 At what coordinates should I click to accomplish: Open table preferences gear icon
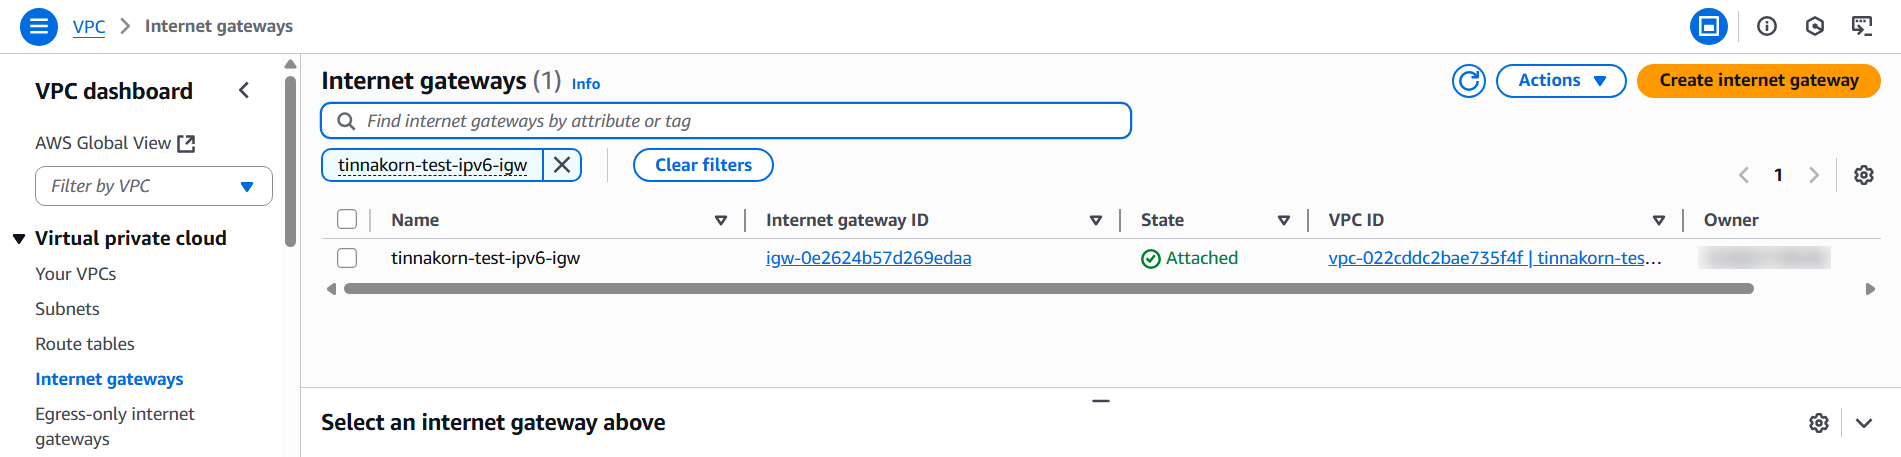(x=1863, y=175)
